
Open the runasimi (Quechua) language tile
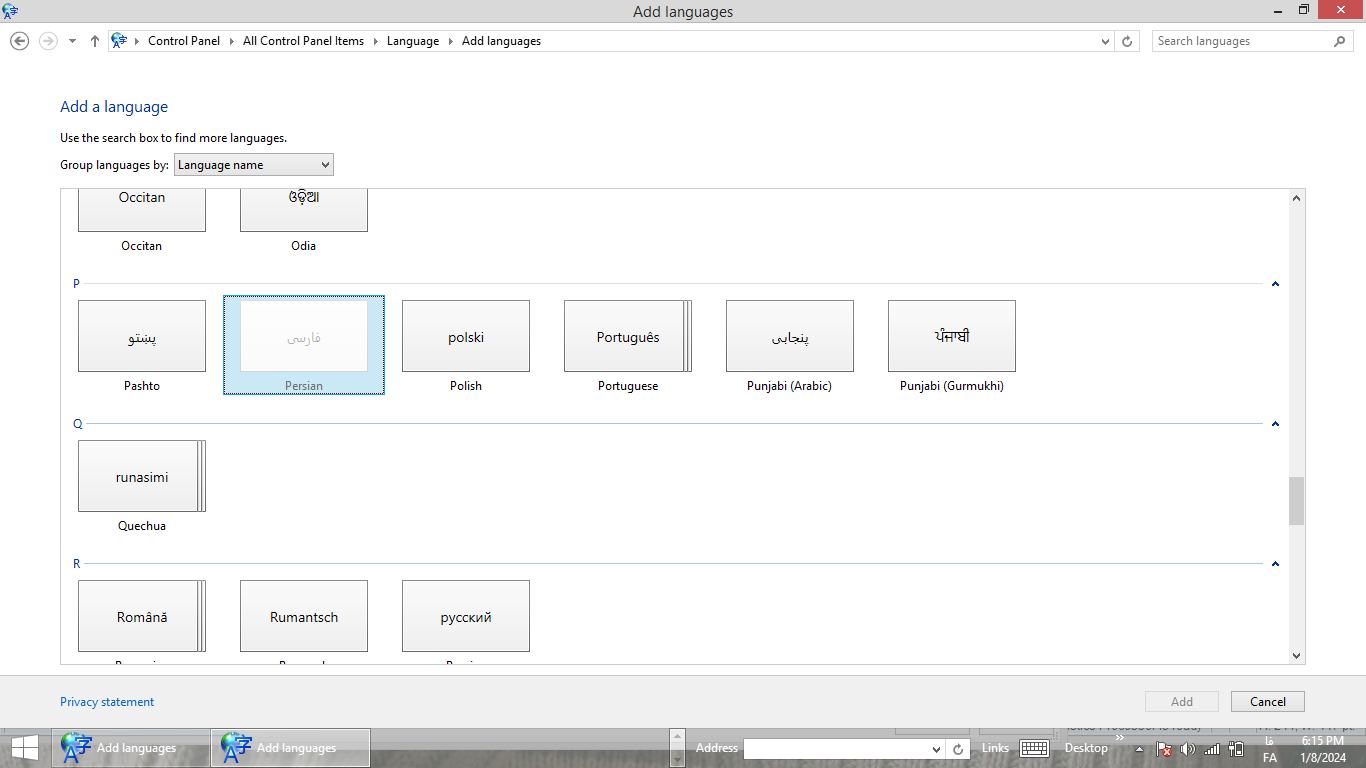(142, 485)
